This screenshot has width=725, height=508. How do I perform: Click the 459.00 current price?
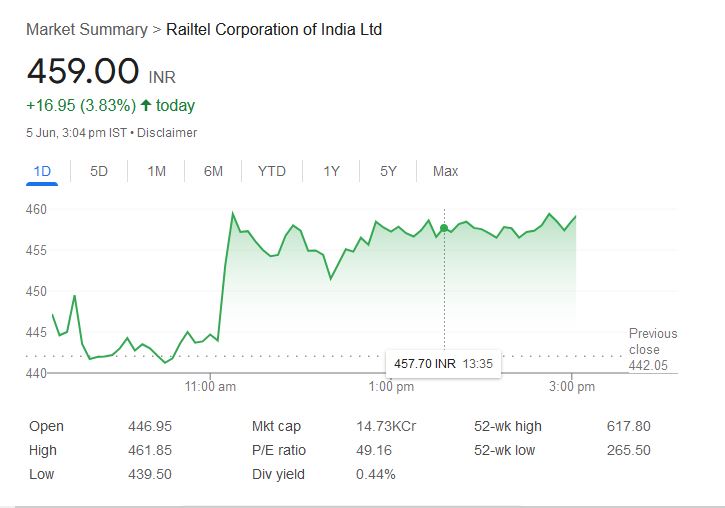tap(83, 73)
